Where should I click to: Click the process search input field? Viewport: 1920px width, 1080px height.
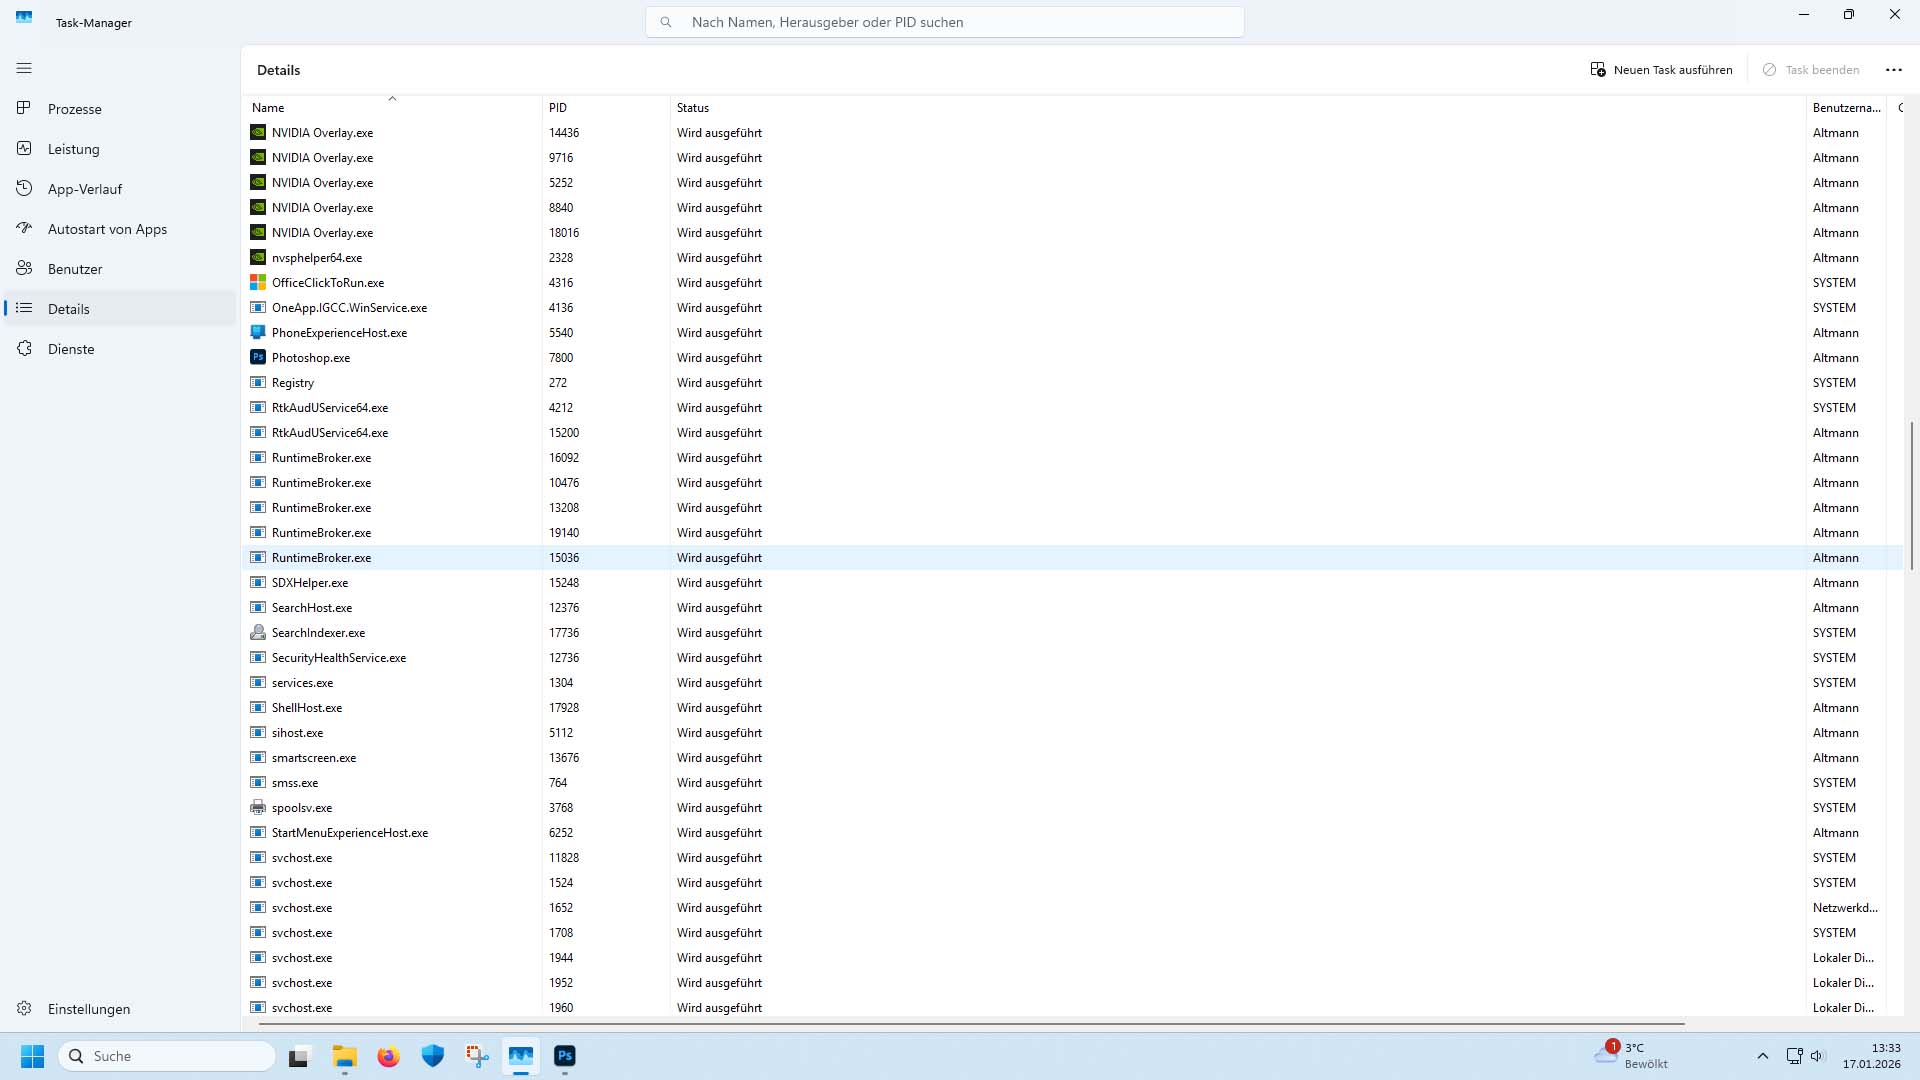944,22
